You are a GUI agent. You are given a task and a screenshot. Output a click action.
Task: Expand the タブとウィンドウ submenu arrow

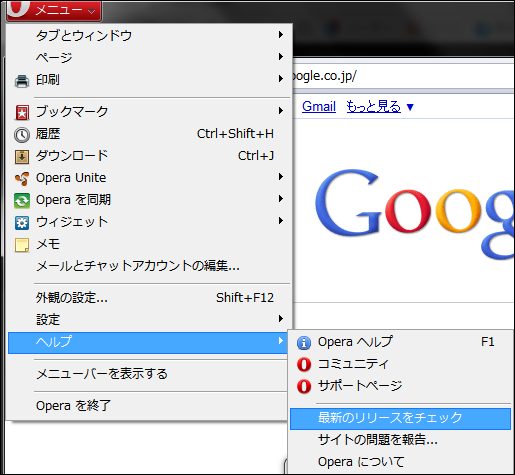[x=281, y=34]
